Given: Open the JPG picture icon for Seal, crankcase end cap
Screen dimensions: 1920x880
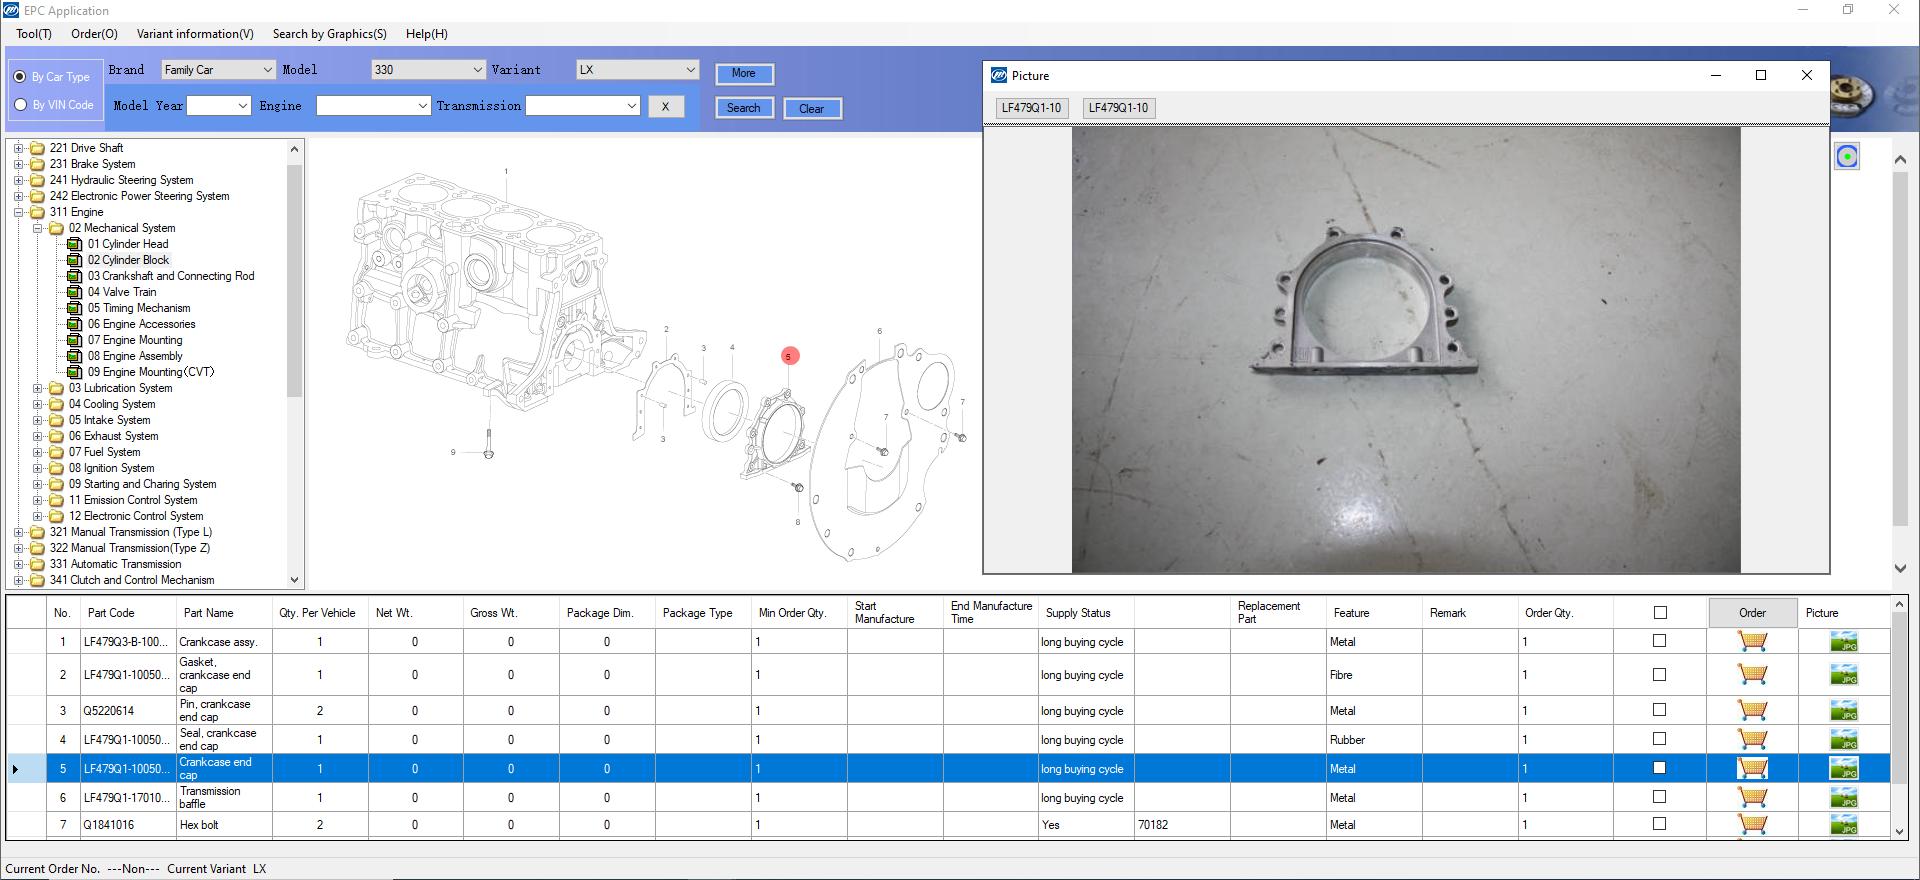Looking at the screenshot, I should 1843,740.
